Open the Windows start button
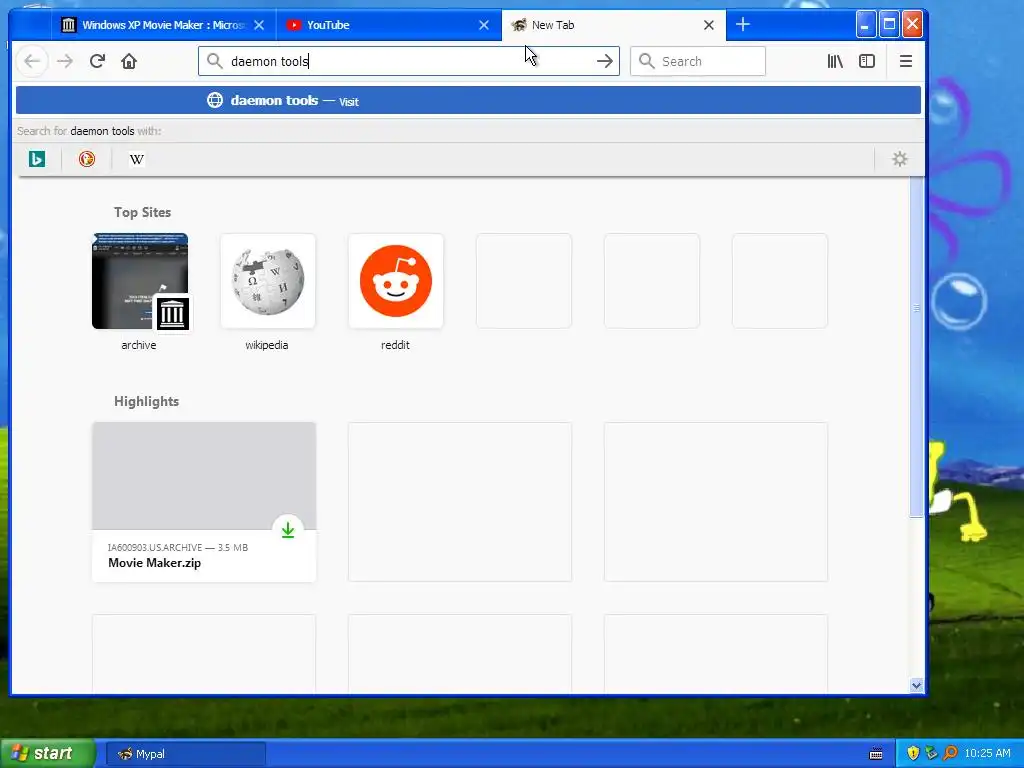 click(47, 753)
